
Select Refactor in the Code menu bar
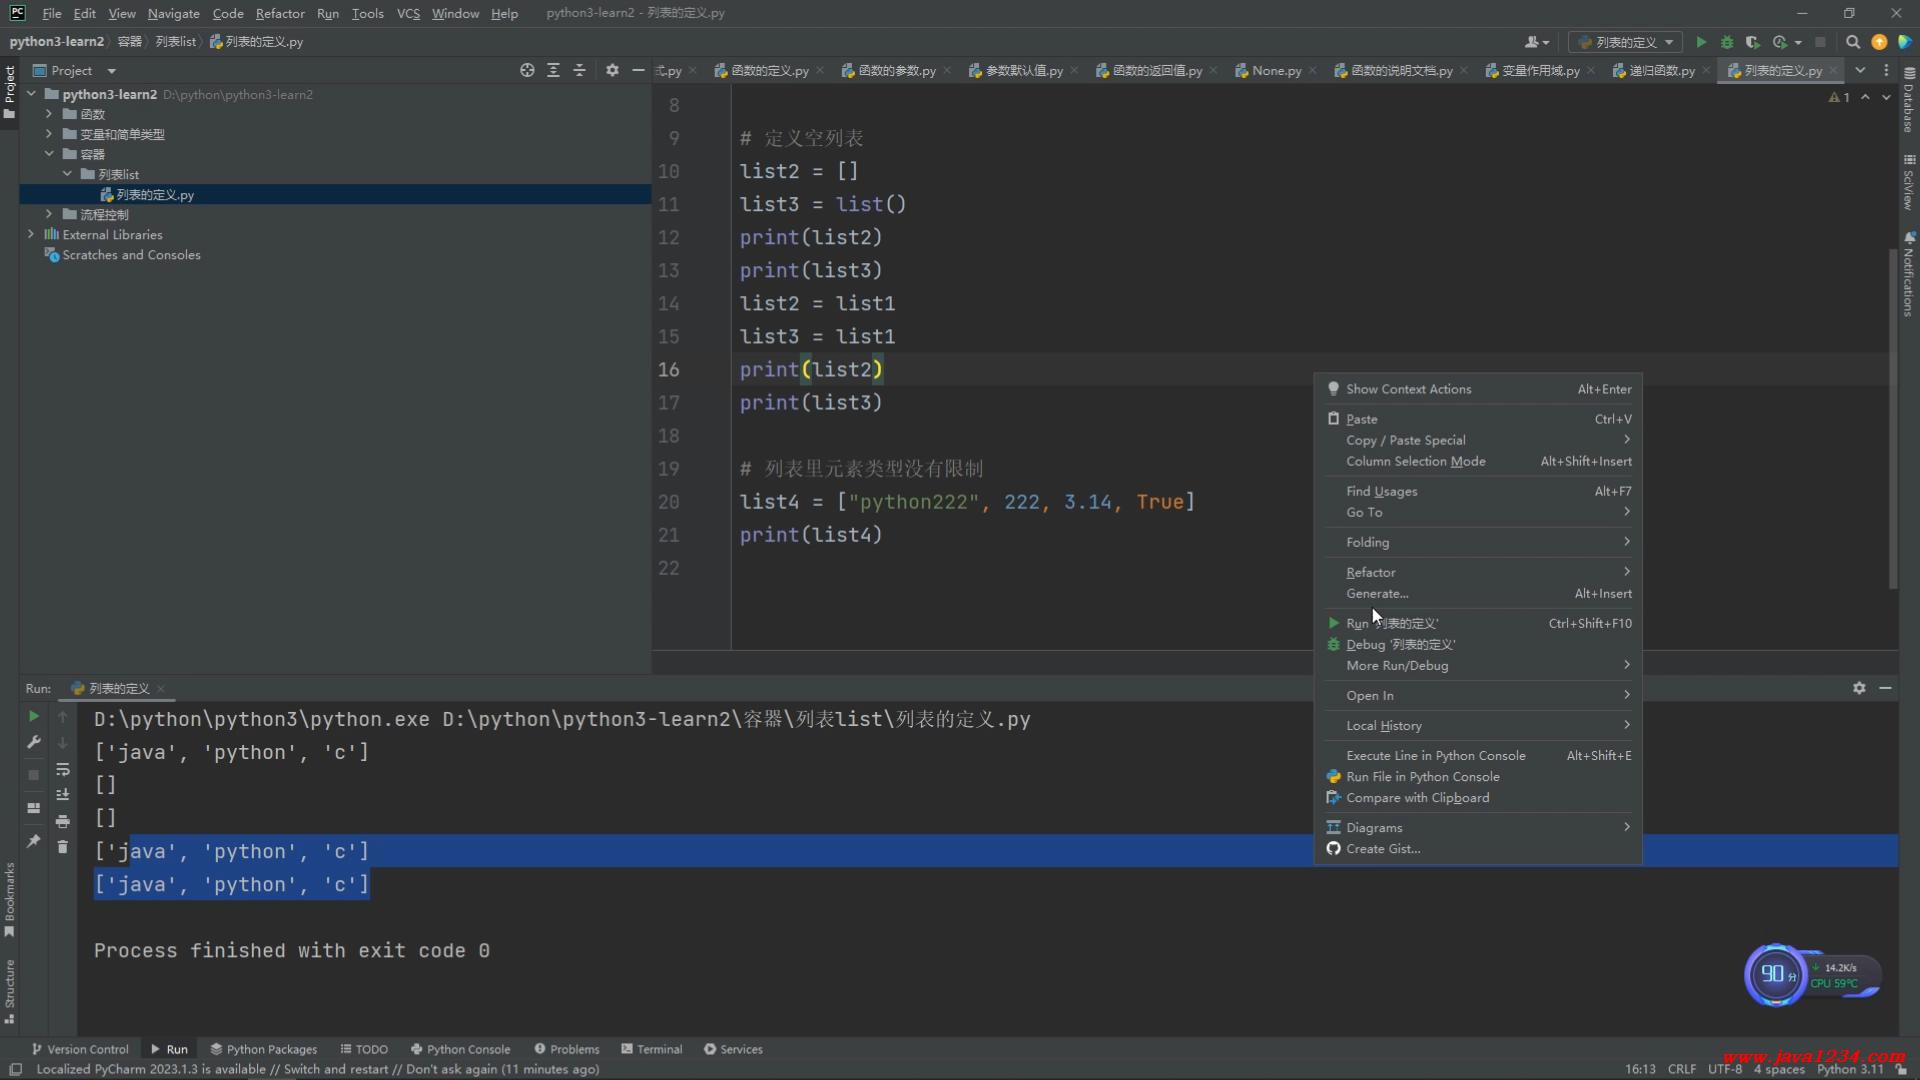point(279,13)
